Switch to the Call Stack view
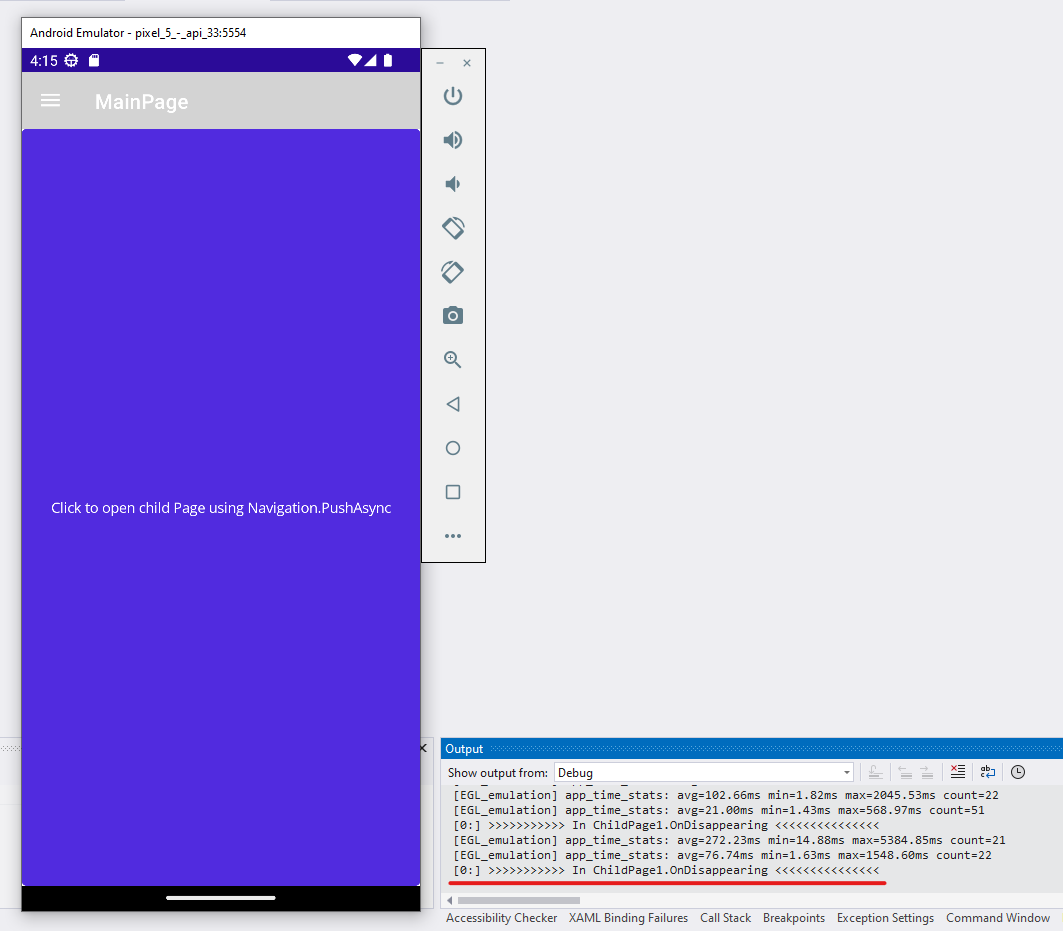1063x931 pixels. coord(725,918)
